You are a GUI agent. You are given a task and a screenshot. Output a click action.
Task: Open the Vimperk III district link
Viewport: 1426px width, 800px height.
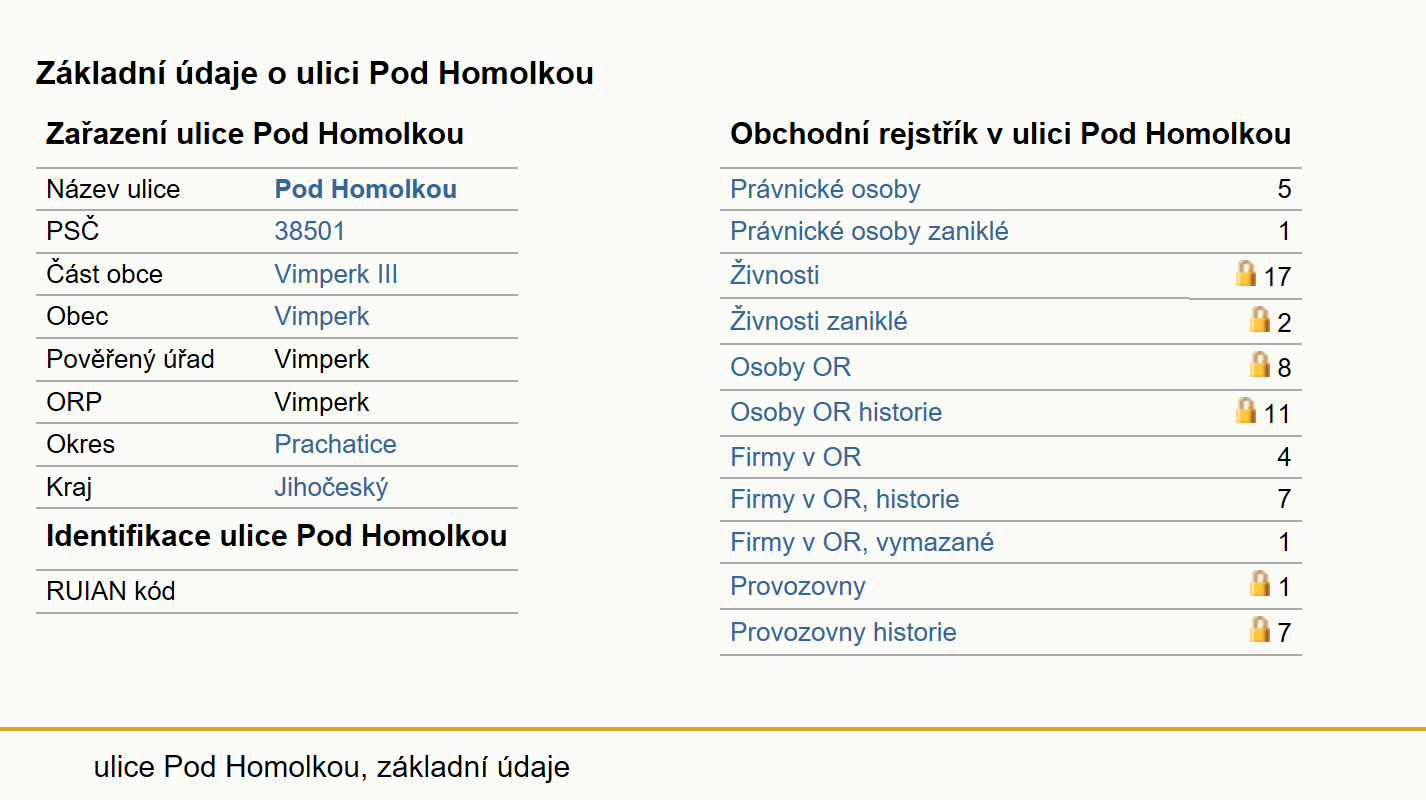coord(336,275)
